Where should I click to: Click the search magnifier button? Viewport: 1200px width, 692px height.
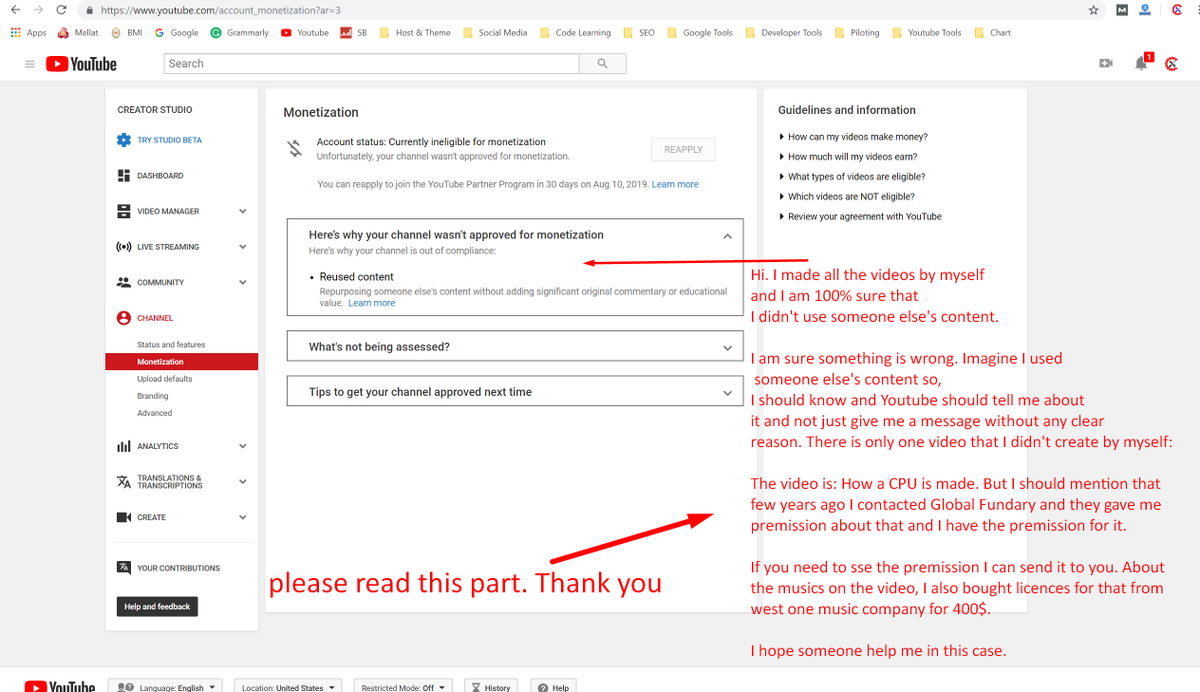(602, 63)
